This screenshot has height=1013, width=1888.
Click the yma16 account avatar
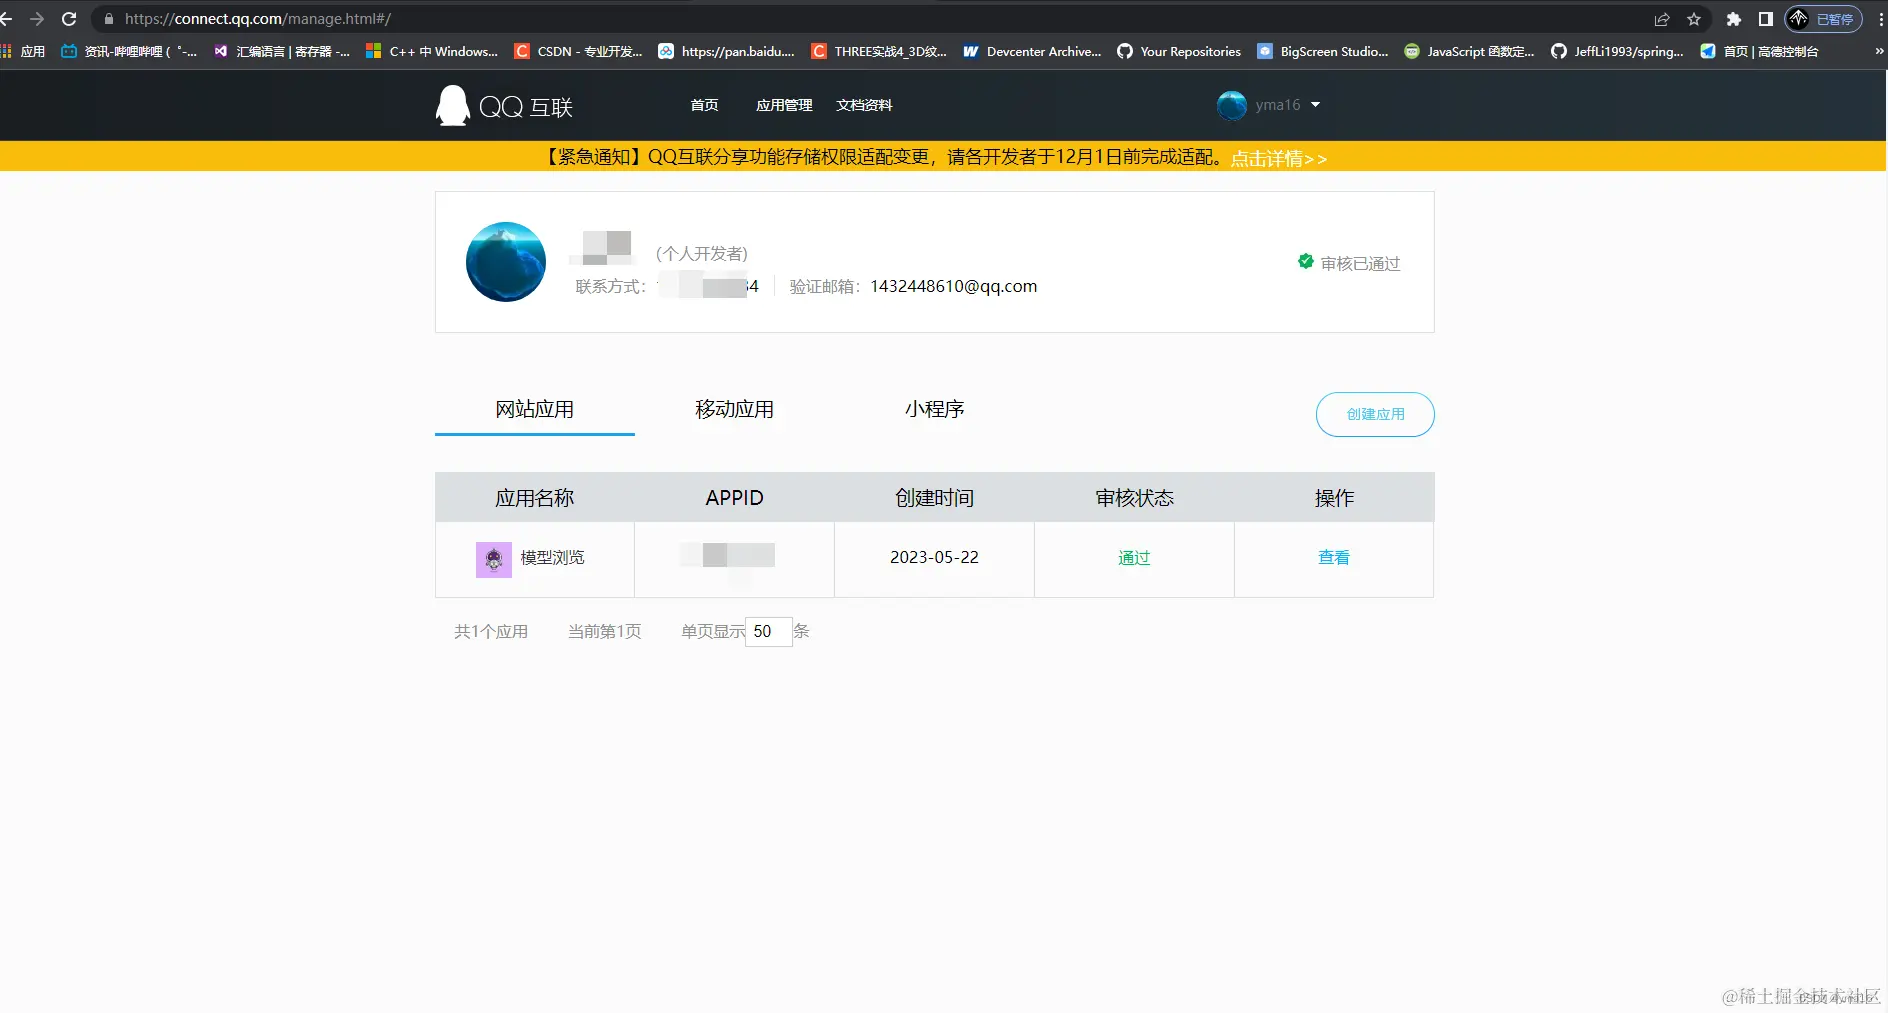click(1231, 105)
